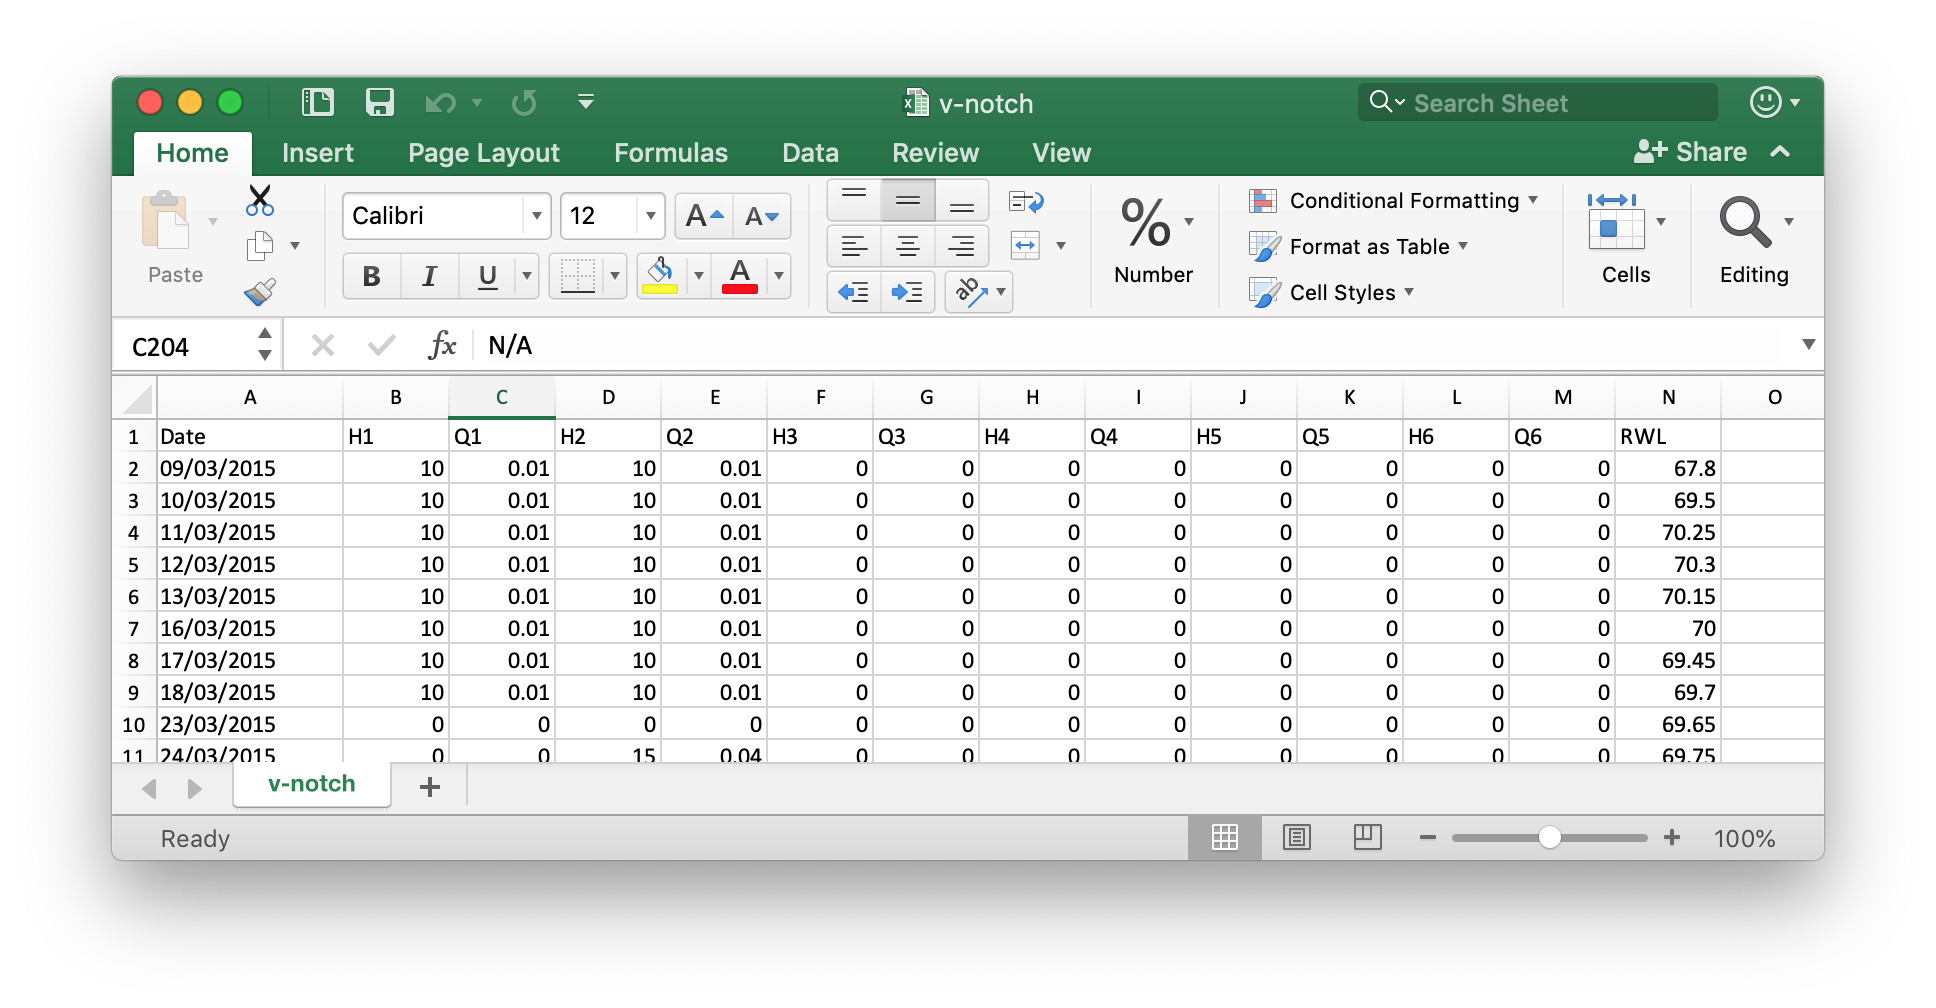This screenshot has height=1008, width=1936.
Task: Open the Page Layout ribbon tab
Action: [x=484, y=153]
